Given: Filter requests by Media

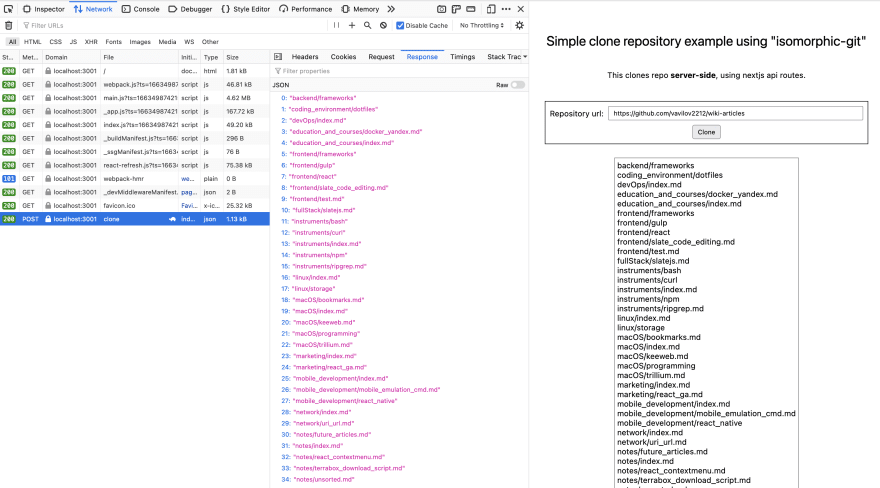Looking at the screenshot, I should pyautogui.click(x=167, y=42).
